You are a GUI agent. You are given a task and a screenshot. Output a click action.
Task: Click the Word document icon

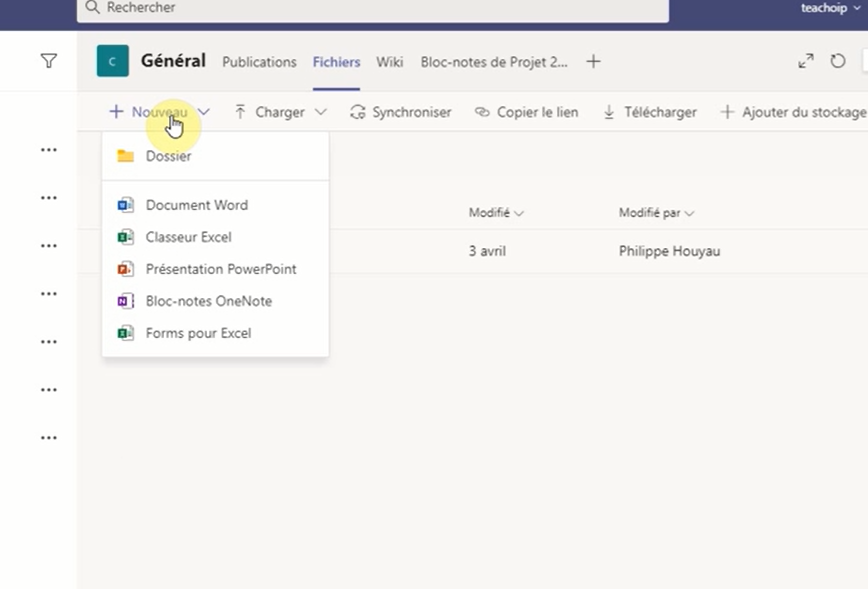[126, 205]
